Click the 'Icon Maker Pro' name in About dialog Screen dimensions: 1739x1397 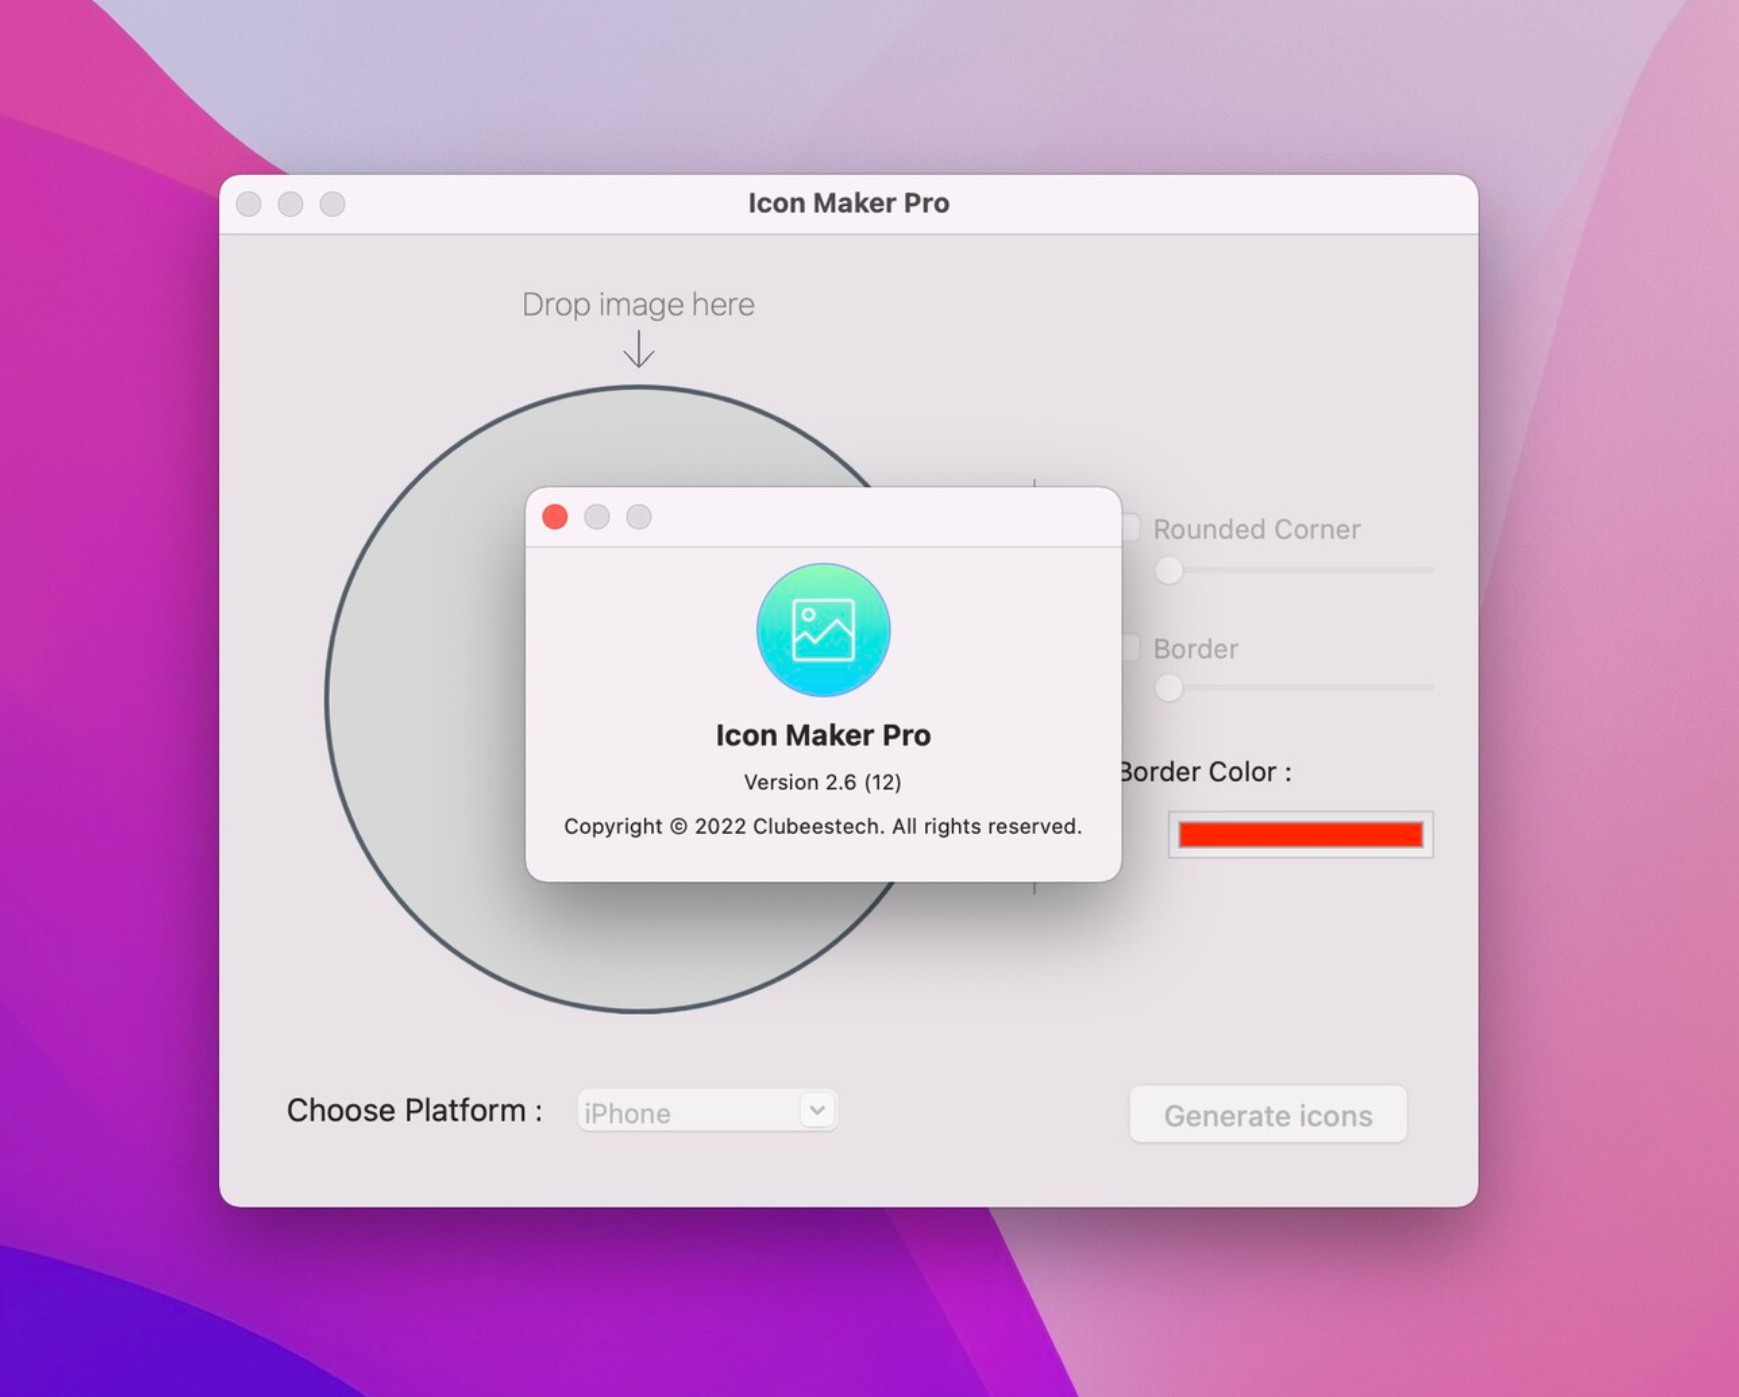pos(823,735)
